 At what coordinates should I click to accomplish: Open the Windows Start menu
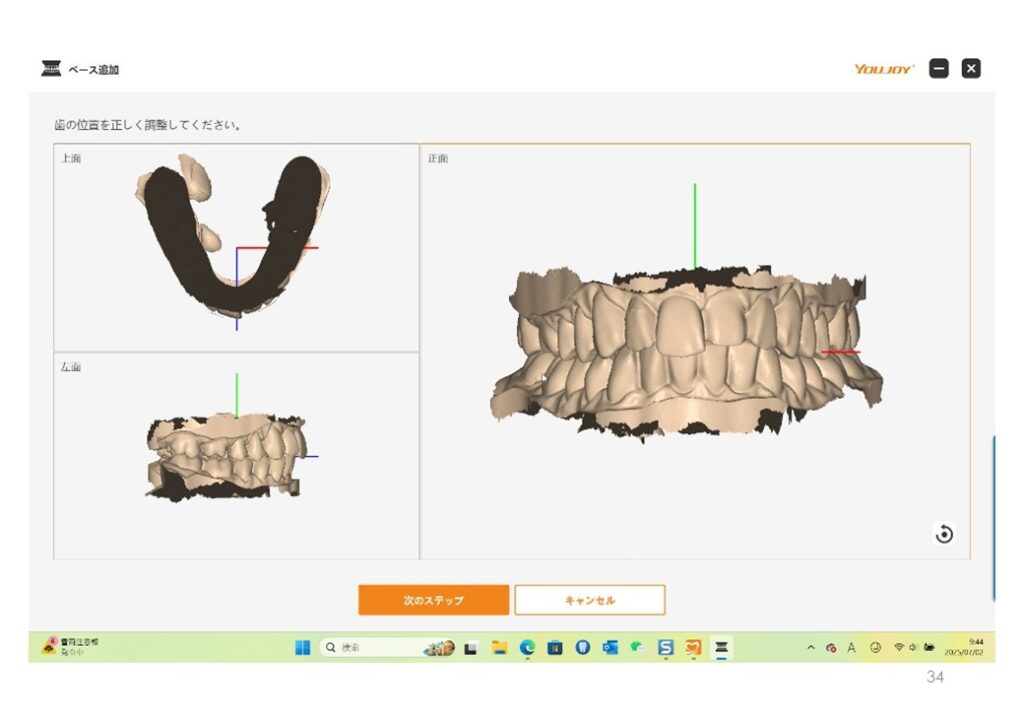click(302, 648)
